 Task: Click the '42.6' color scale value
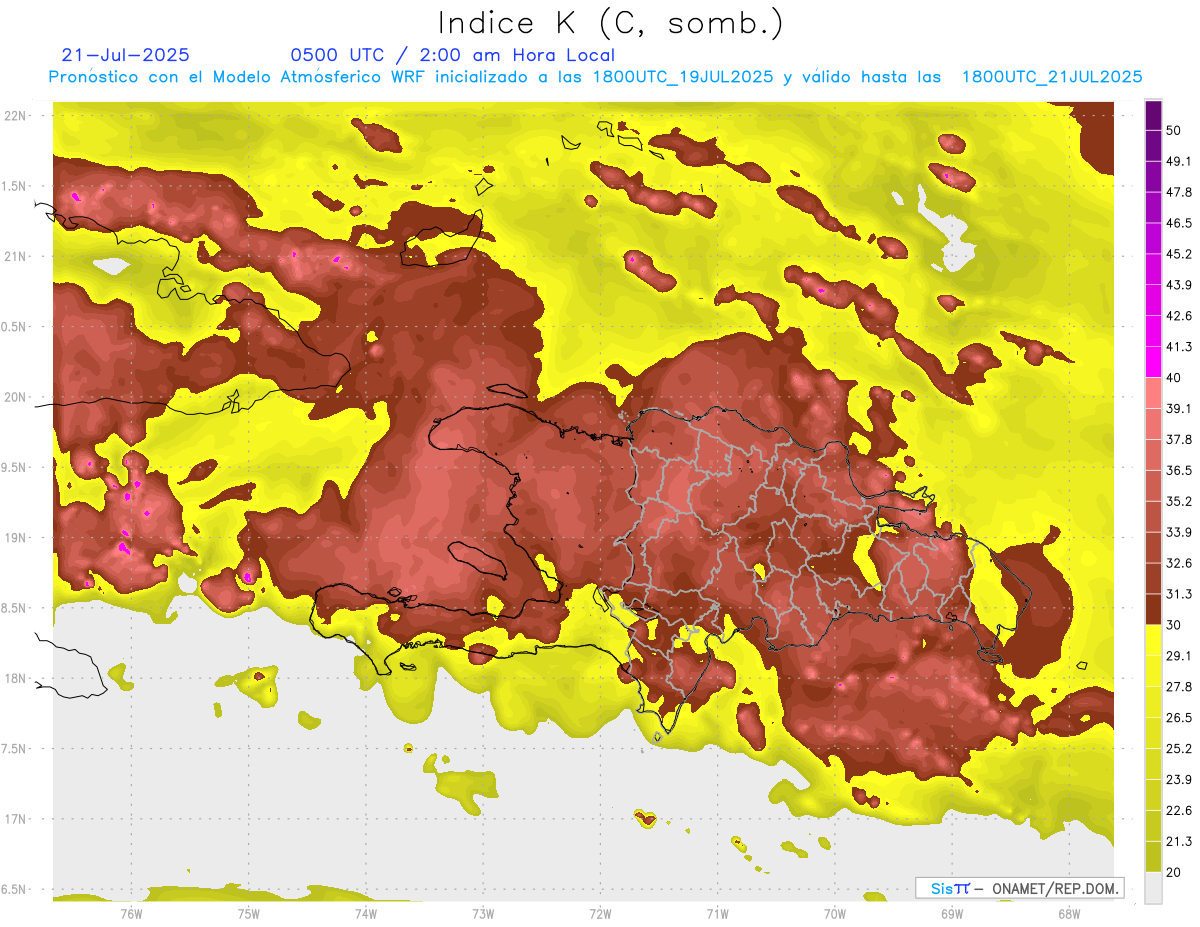point(1178,316)
